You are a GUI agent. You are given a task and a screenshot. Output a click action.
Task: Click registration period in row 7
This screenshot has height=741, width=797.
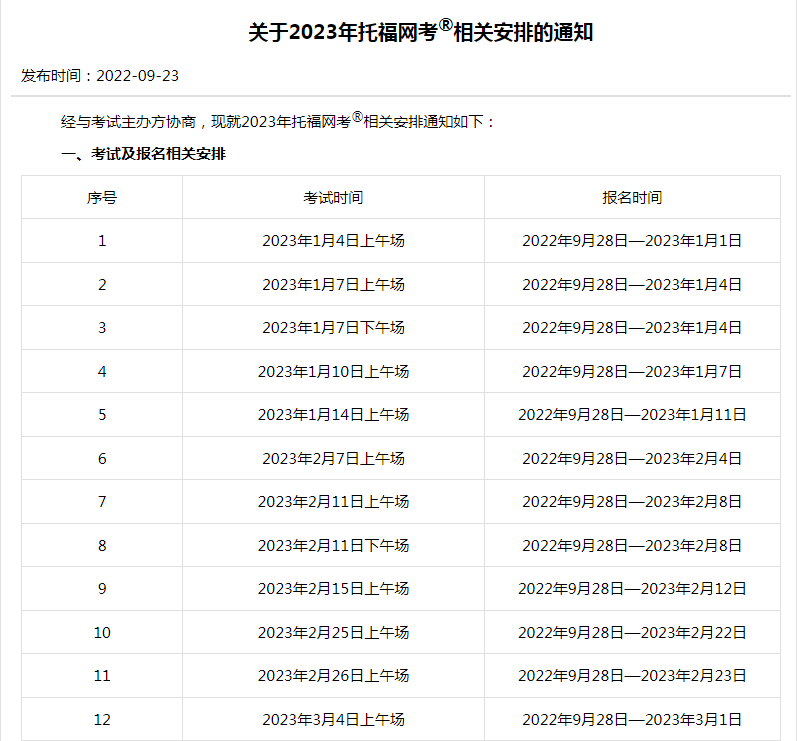tap(632, 502)
